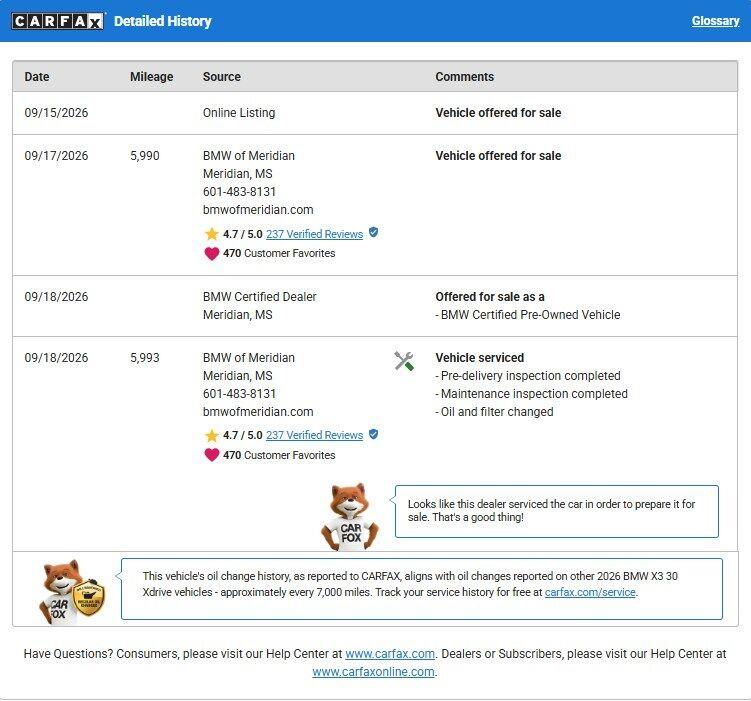Click the wrench and screwdriver service icon
This screenshot has height=701, width=751.
point(404,361)
